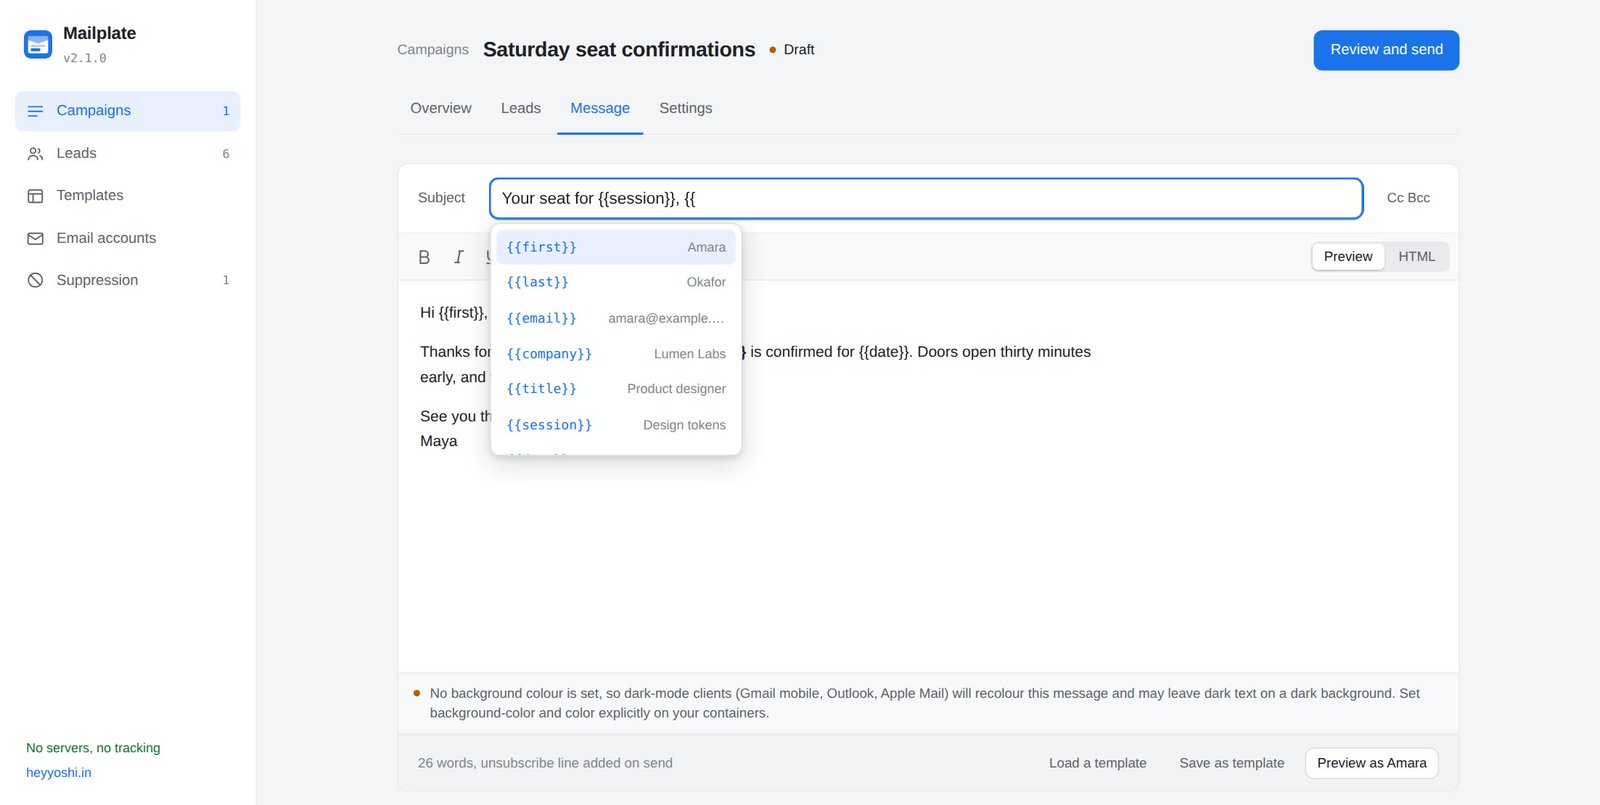Image resolution: width=1600 pixels, height=805 pixels.
Task: Insert the {{first}} variable suggestion
Action: tap(616, 247)
